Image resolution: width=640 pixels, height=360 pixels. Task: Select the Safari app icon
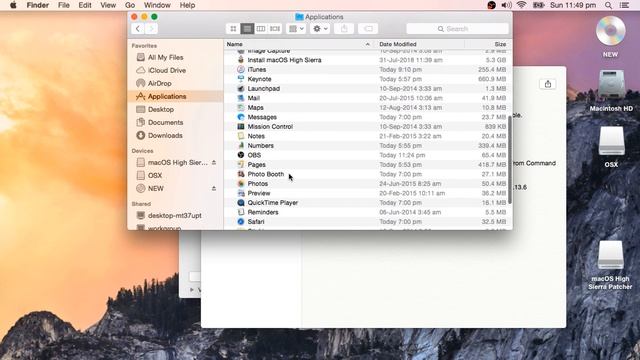241,222
